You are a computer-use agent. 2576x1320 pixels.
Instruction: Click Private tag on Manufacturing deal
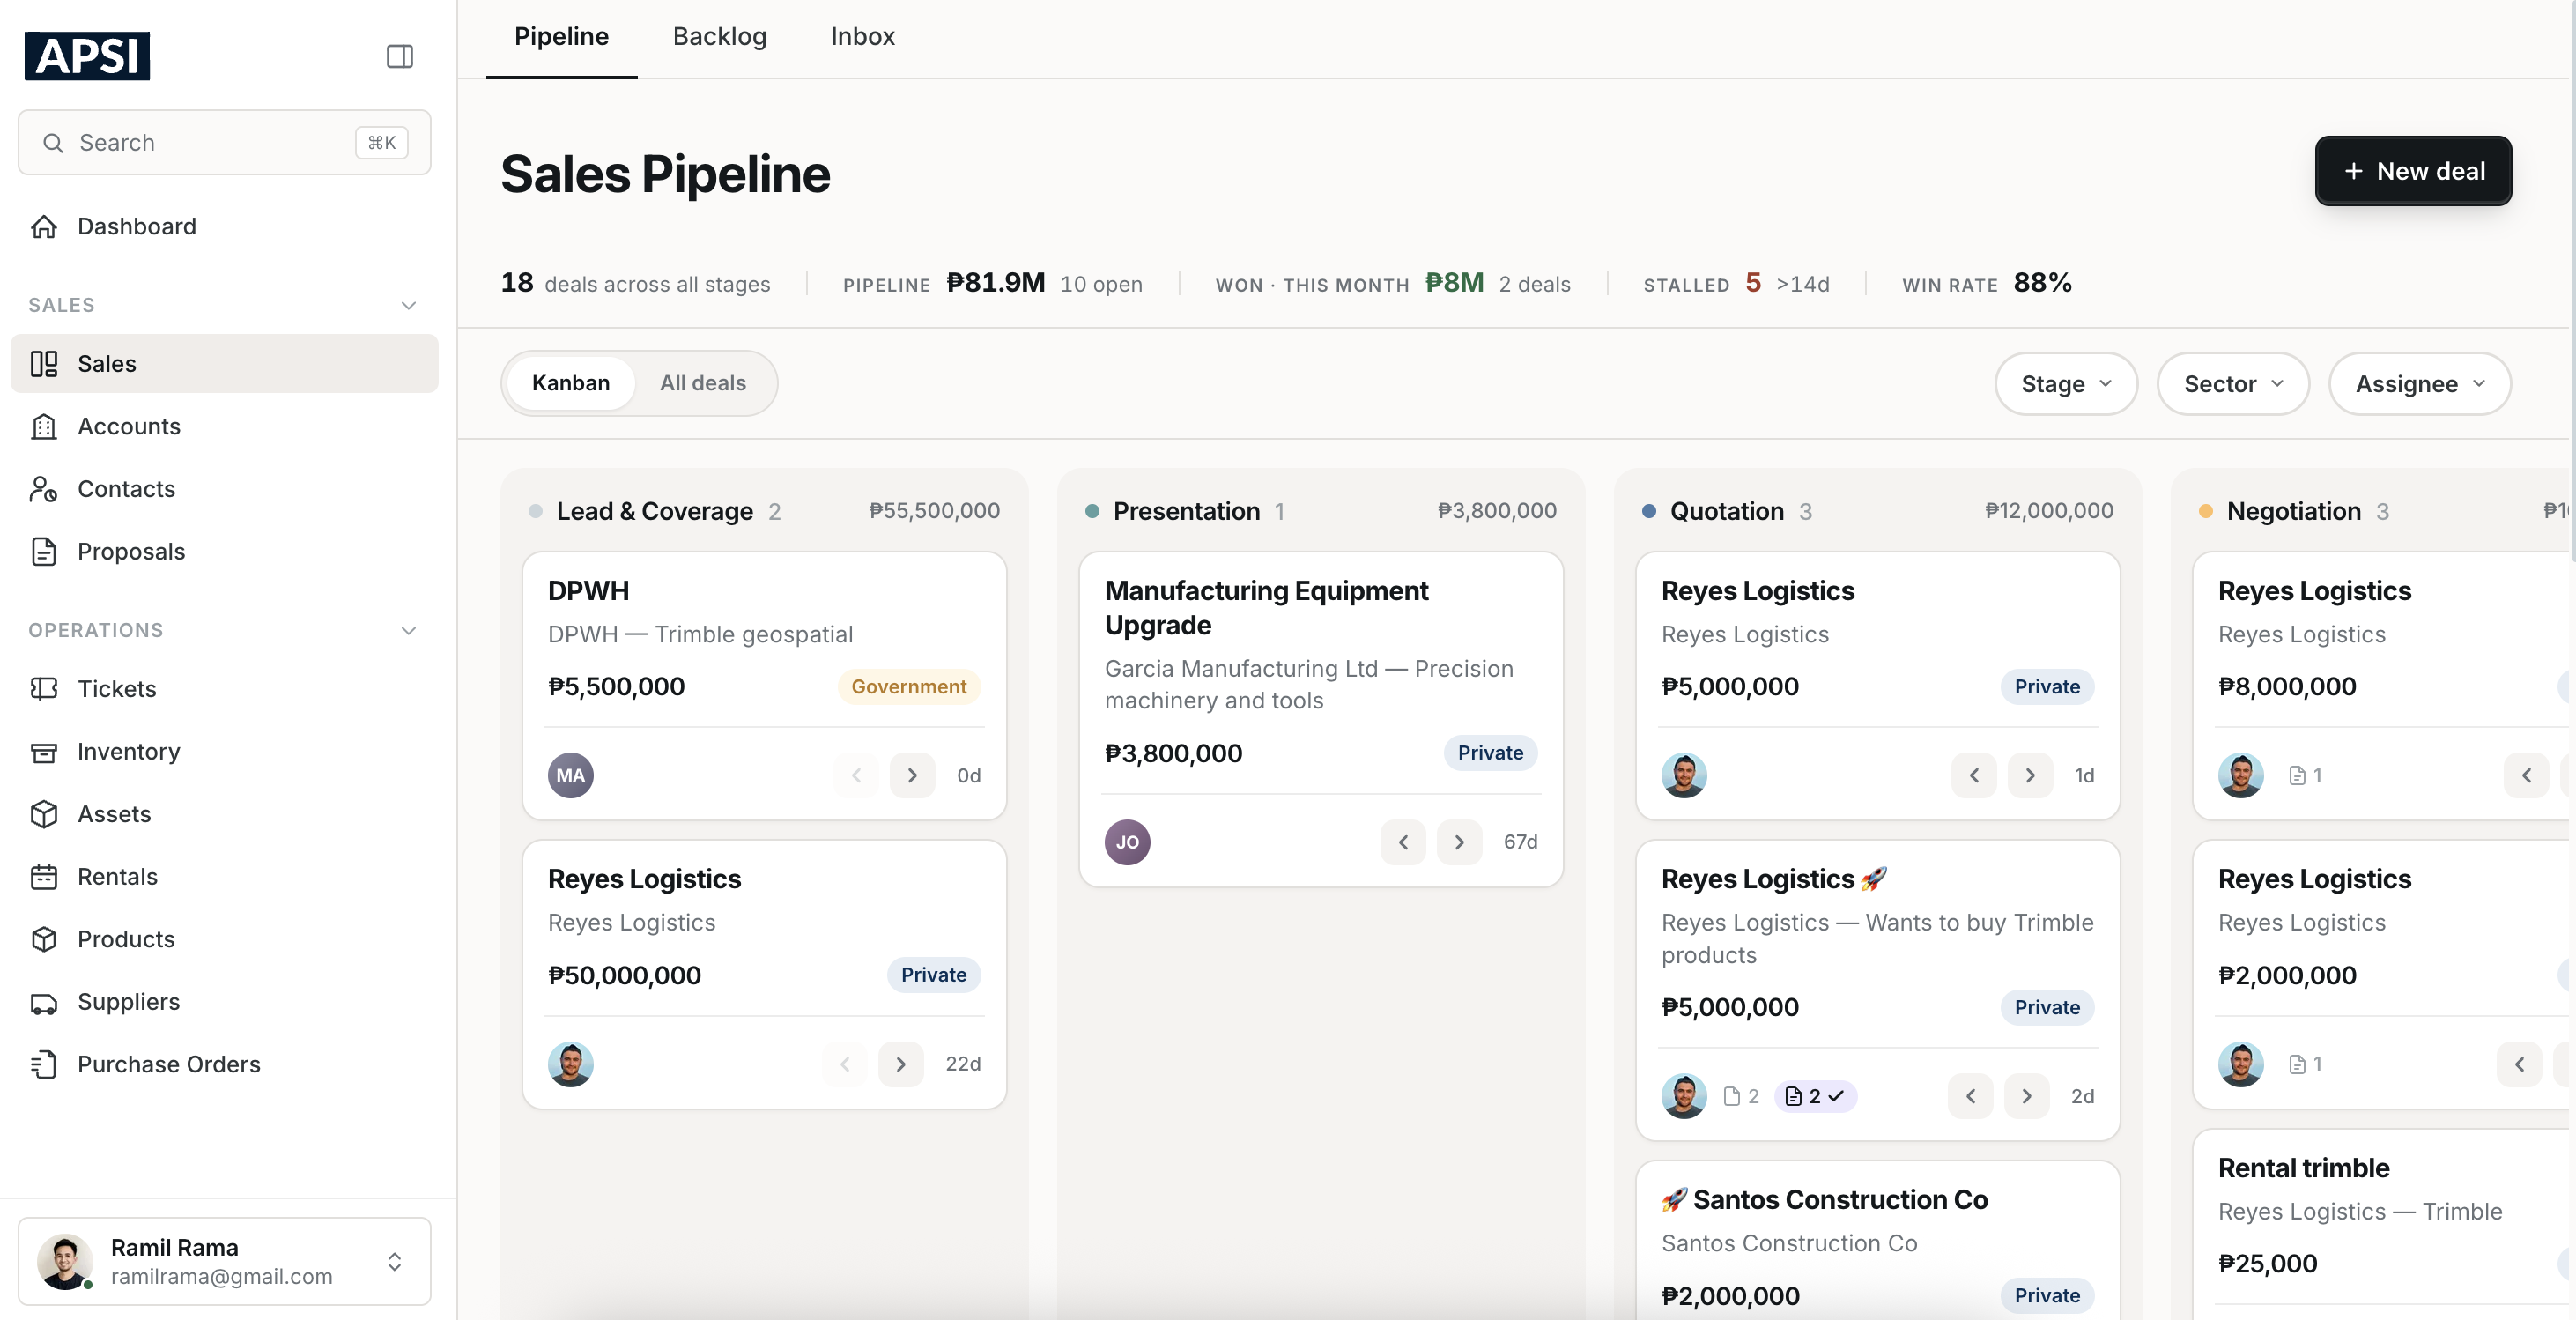(1490, 752)
